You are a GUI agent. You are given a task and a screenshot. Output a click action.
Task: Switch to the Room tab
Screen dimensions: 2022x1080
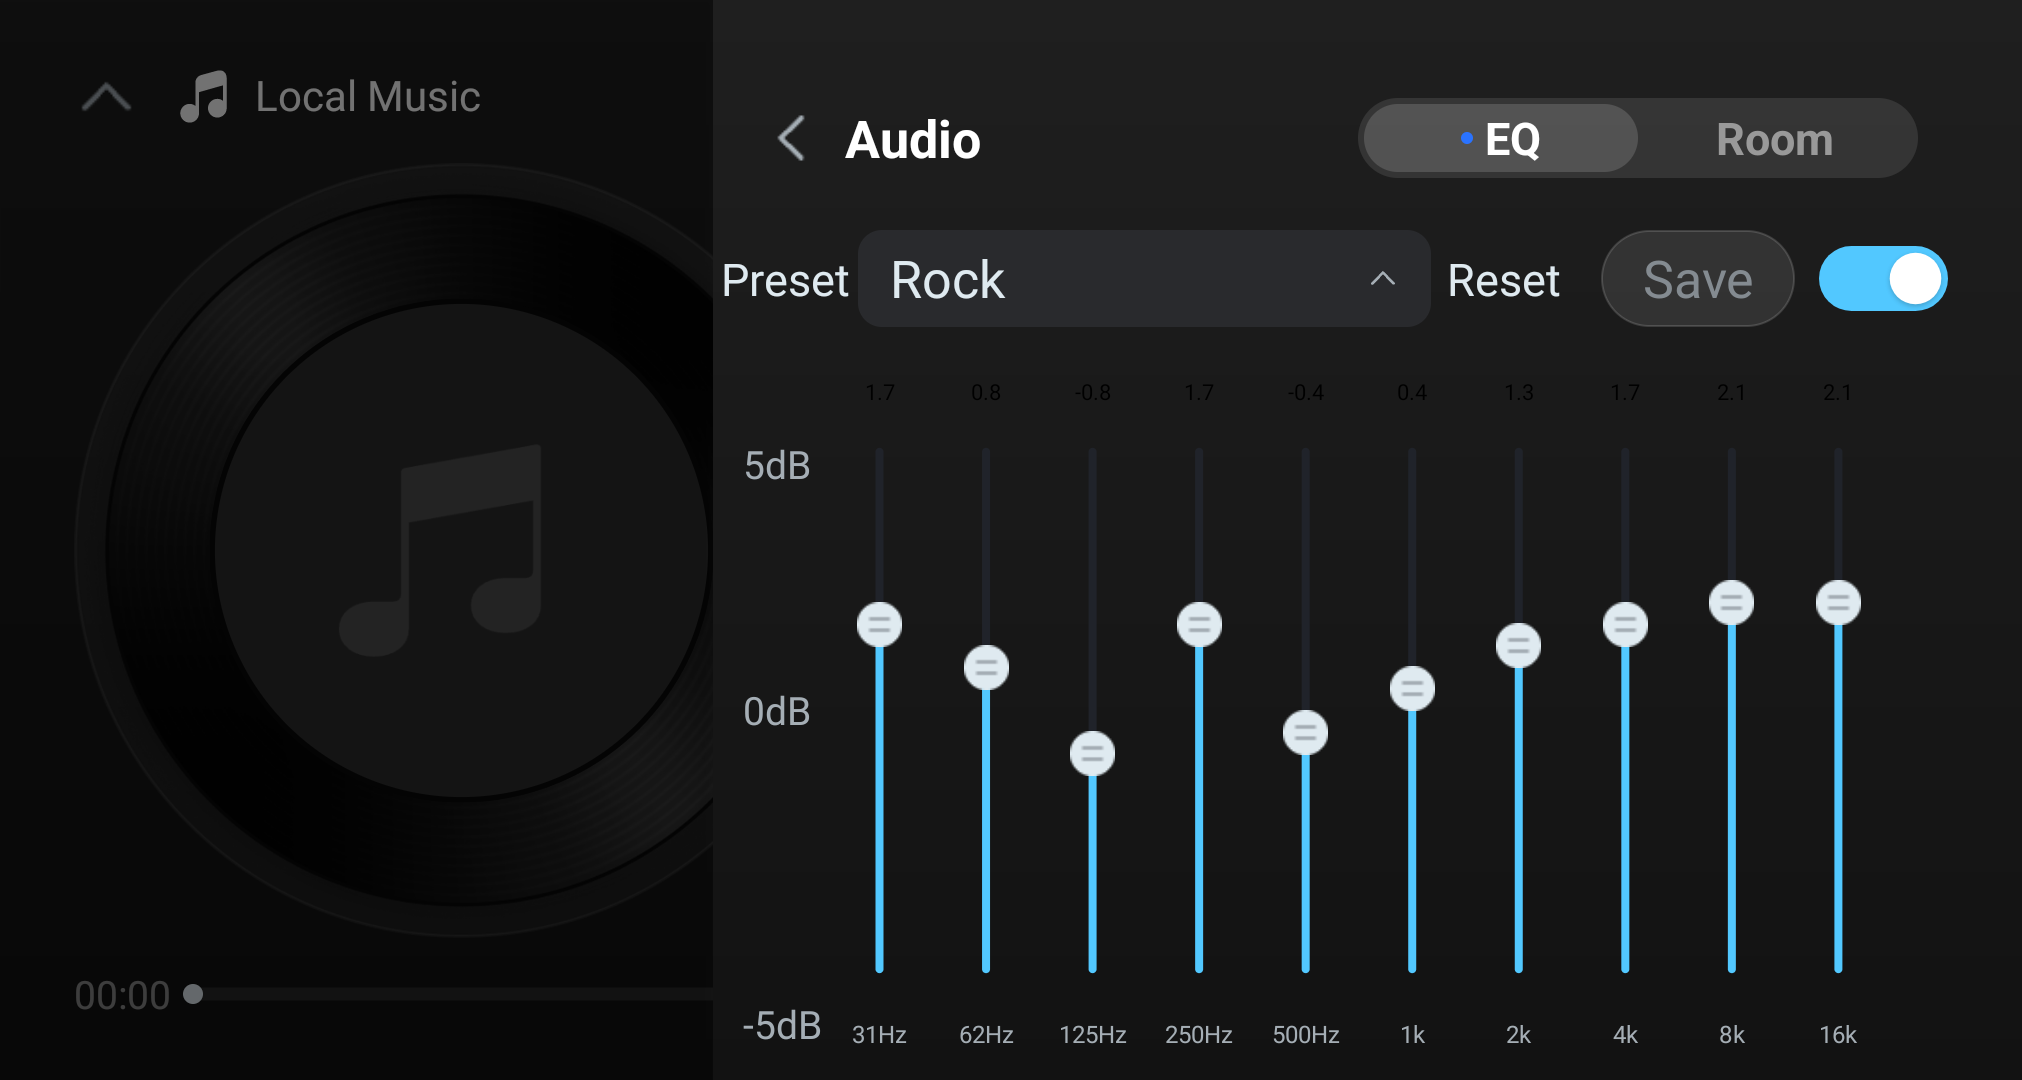pyautogui.click(x=1774, y=138)
